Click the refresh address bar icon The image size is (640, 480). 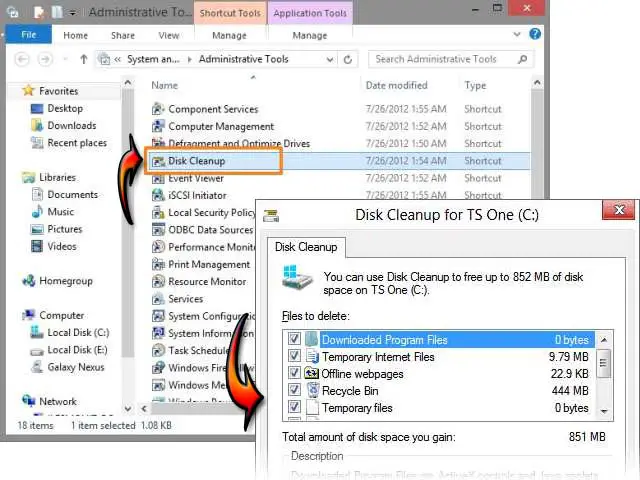[x=348, y=60]
